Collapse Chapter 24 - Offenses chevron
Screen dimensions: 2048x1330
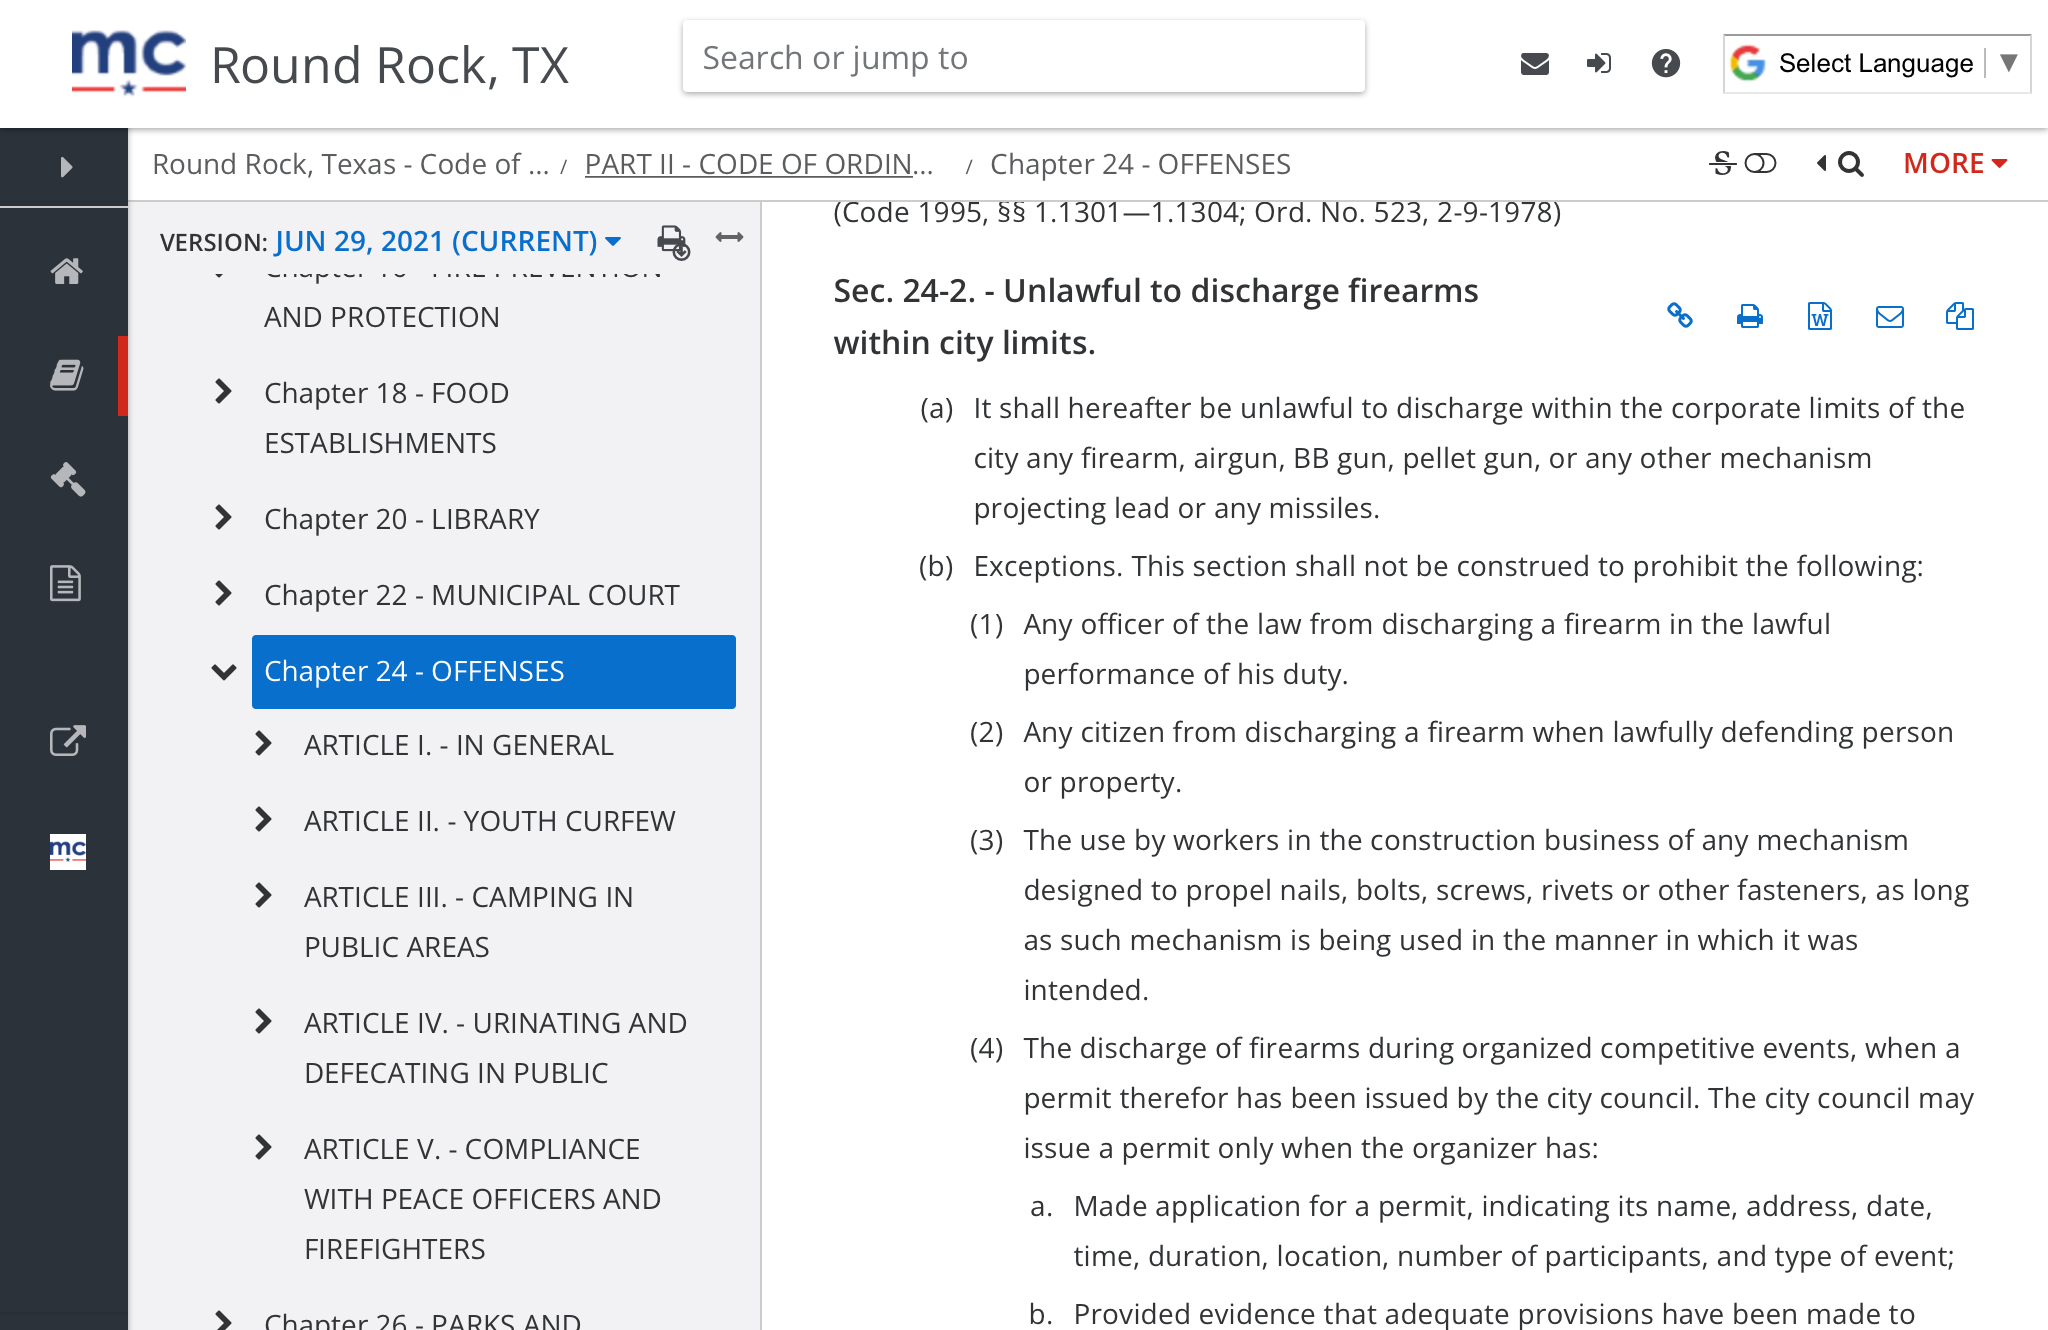pyautogui.click(x=224, y=671)
